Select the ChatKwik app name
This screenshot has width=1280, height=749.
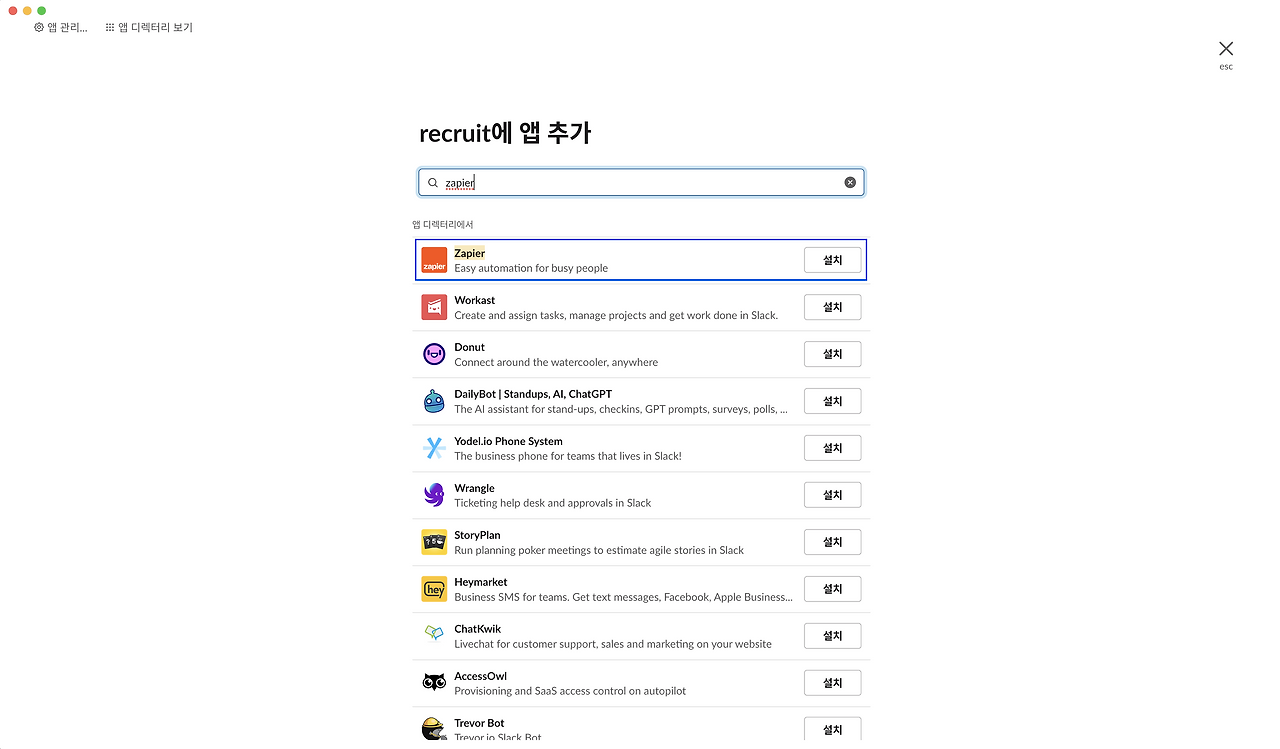click(478, 629)
